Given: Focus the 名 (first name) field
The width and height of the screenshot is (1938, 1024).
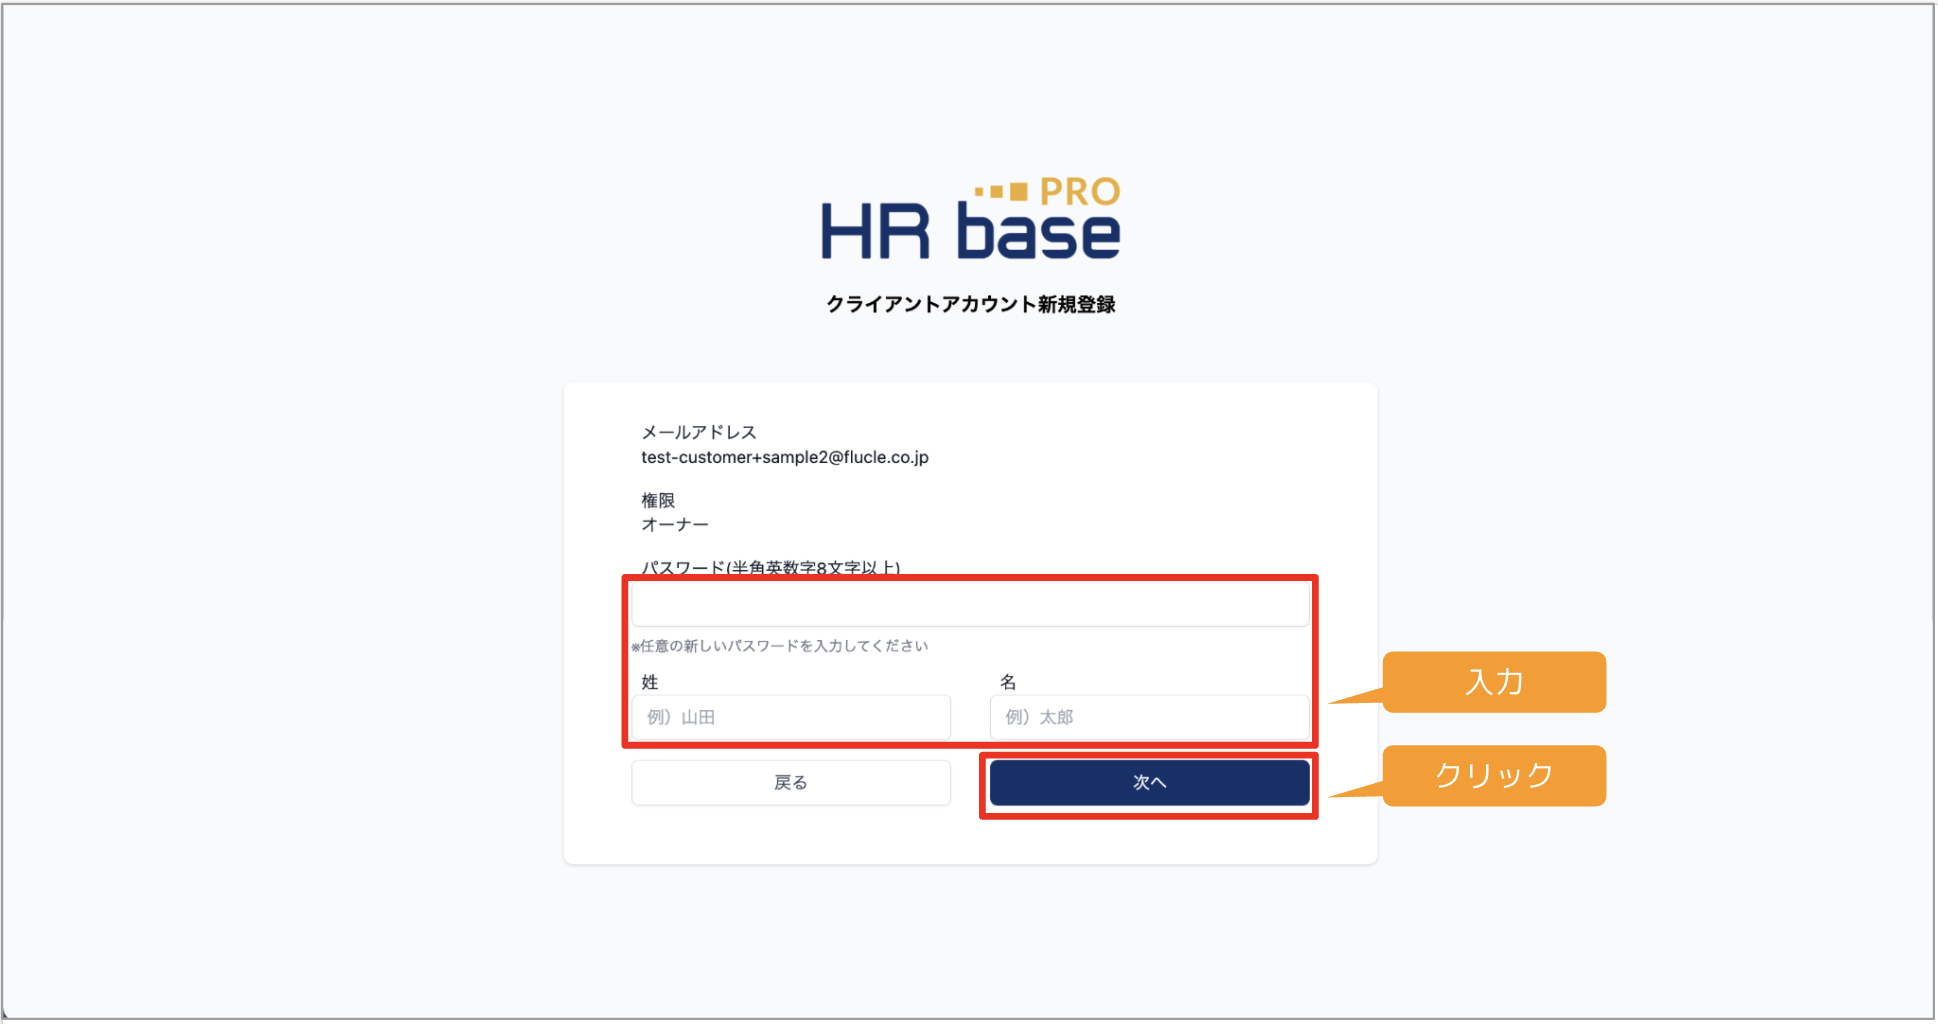Looking at the screenshot, I should click(1150, 717).
